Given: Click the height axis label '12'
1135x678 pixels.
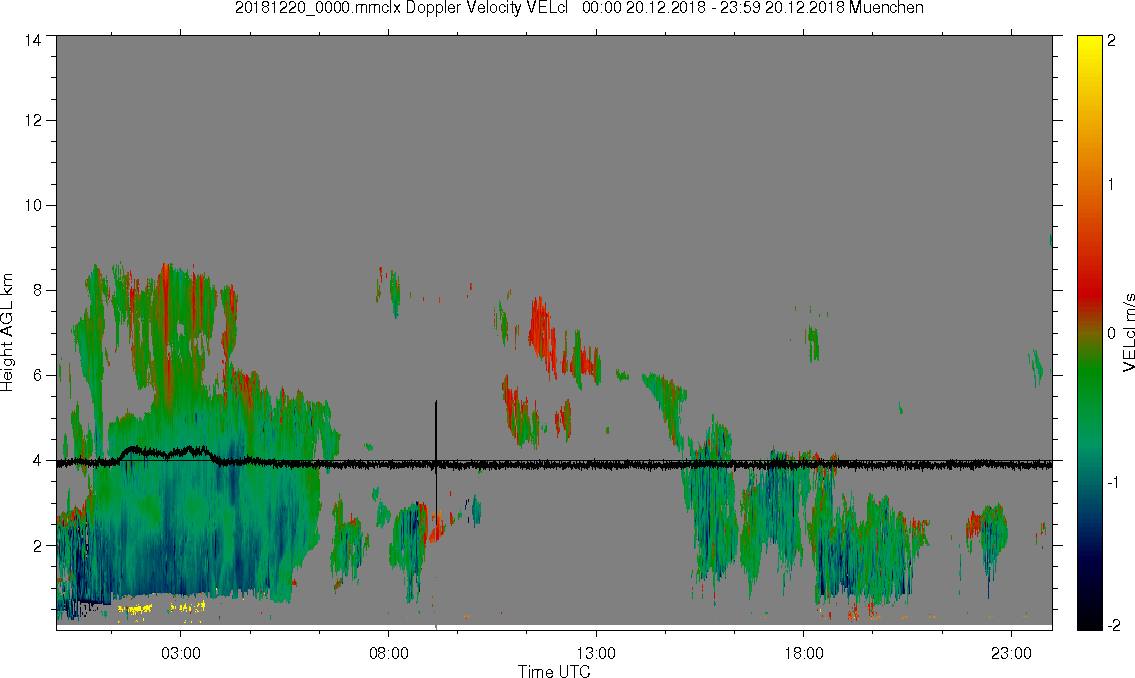Looking at the screenshot, I should pyautogui.click(x=33, y=120).
